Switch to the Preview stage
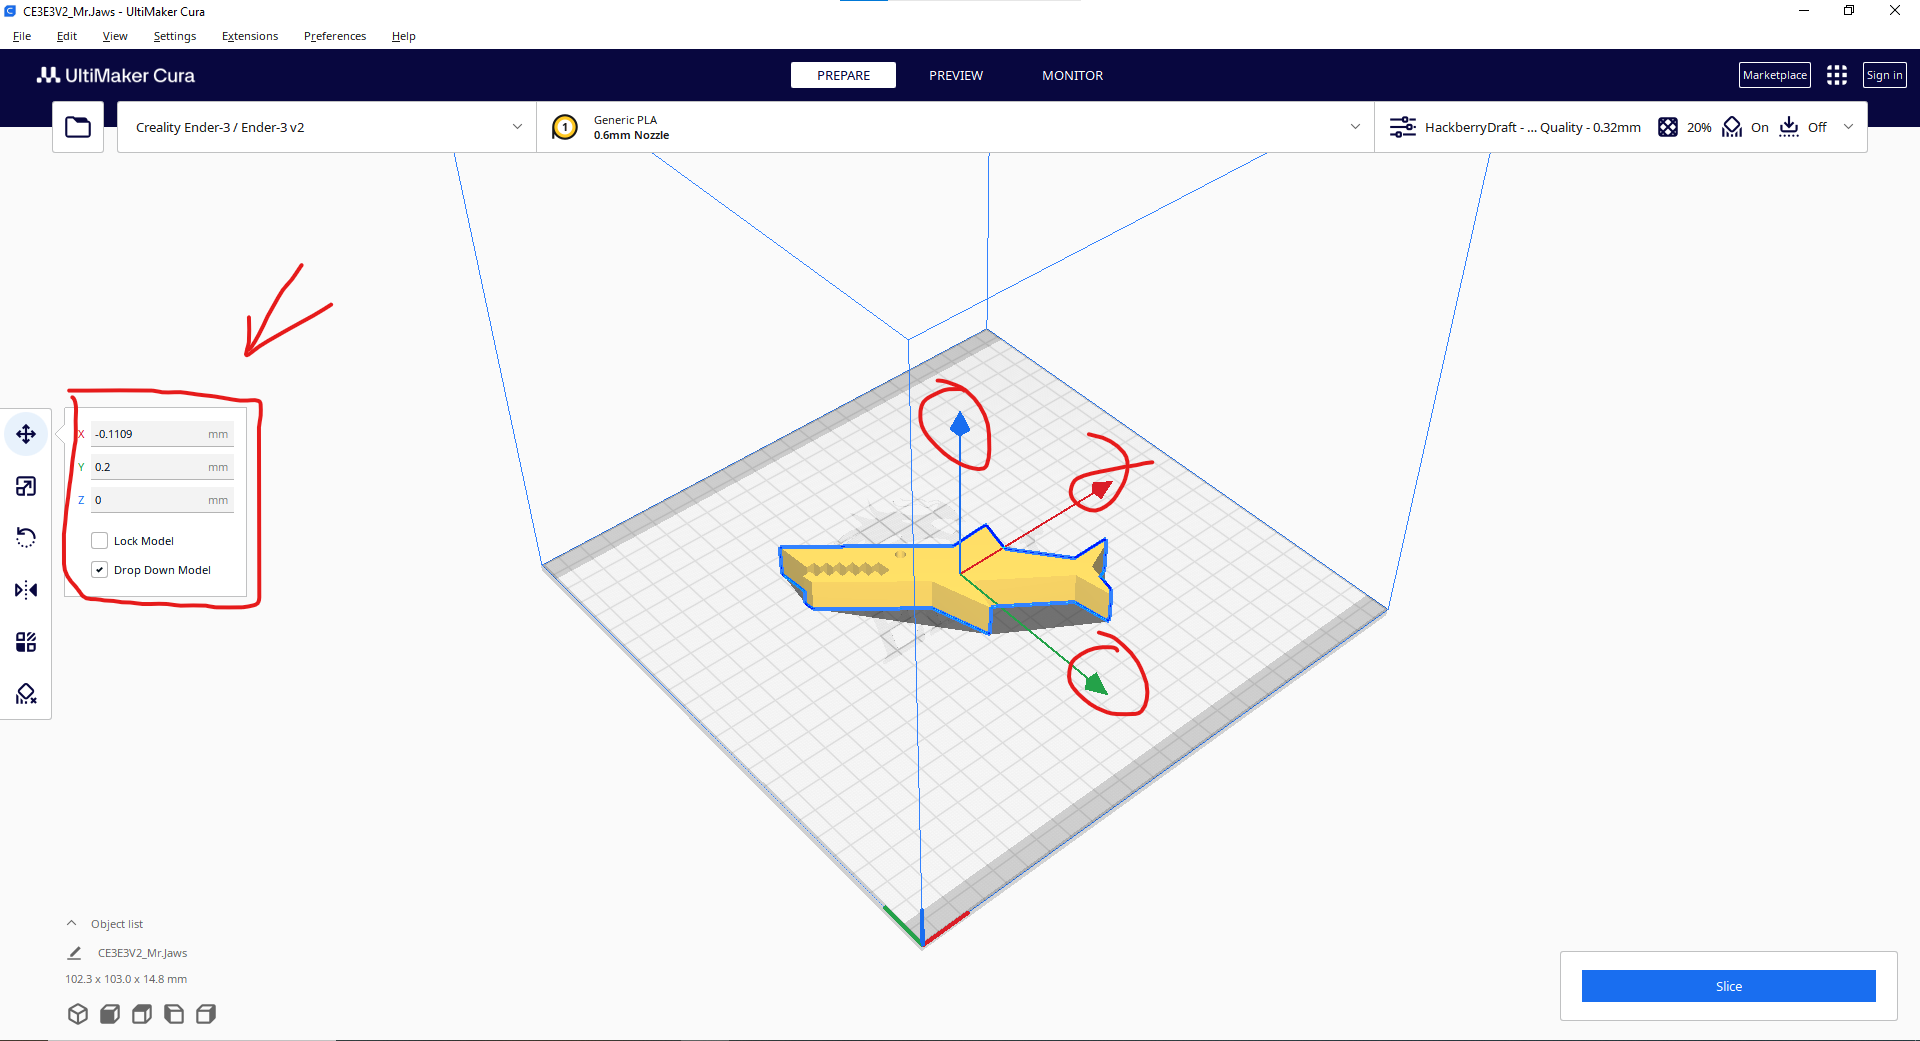 956,75
